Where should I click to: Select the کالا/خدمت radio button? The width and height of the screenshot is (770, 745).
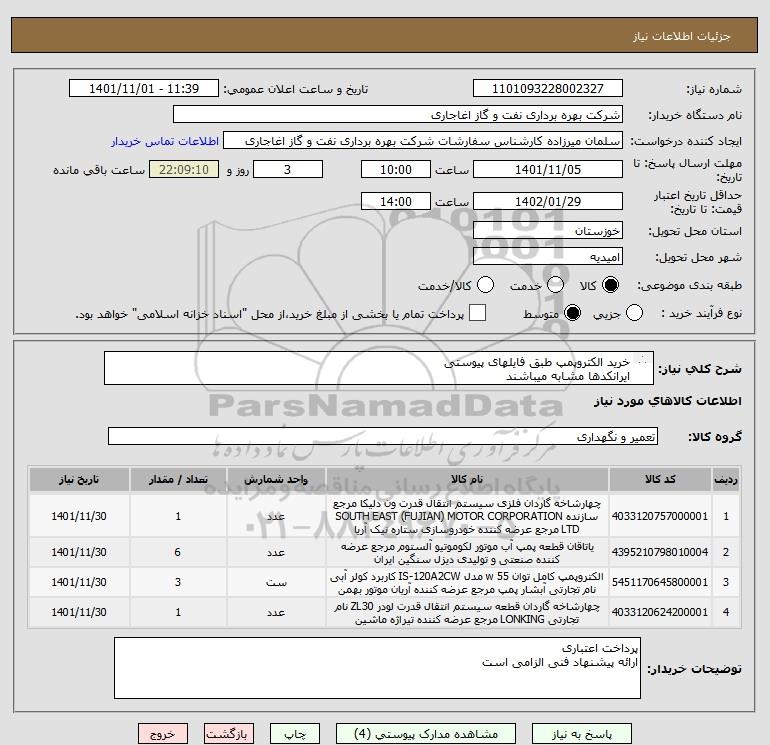click(x=486, y=285)
